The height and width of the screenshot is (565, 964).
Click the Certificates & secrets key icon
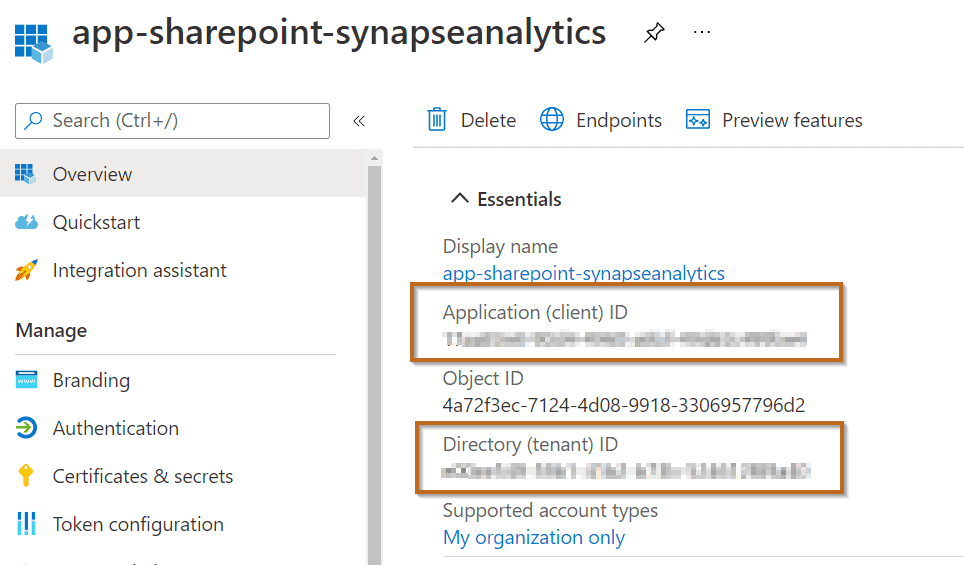tap(26, 476)
